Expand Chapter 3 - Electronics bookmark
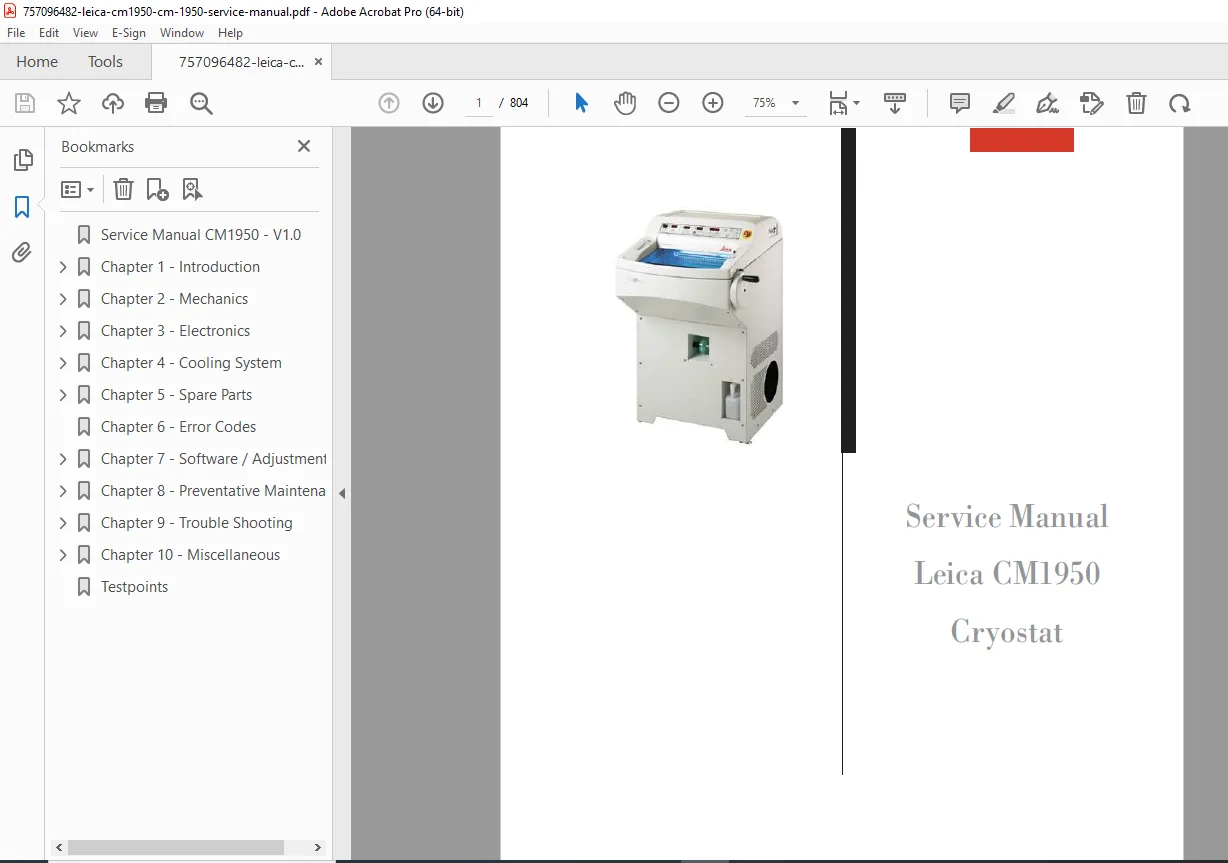This screenshot has height=863, width=1228. (63, 331)
